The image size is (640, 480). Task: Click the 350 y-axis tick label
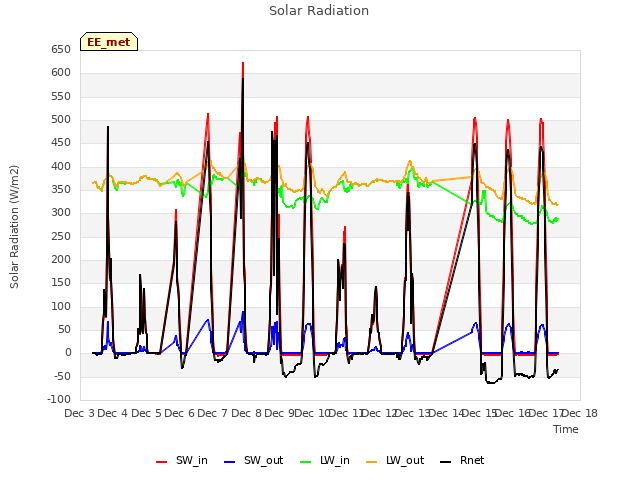pos(61,190)
